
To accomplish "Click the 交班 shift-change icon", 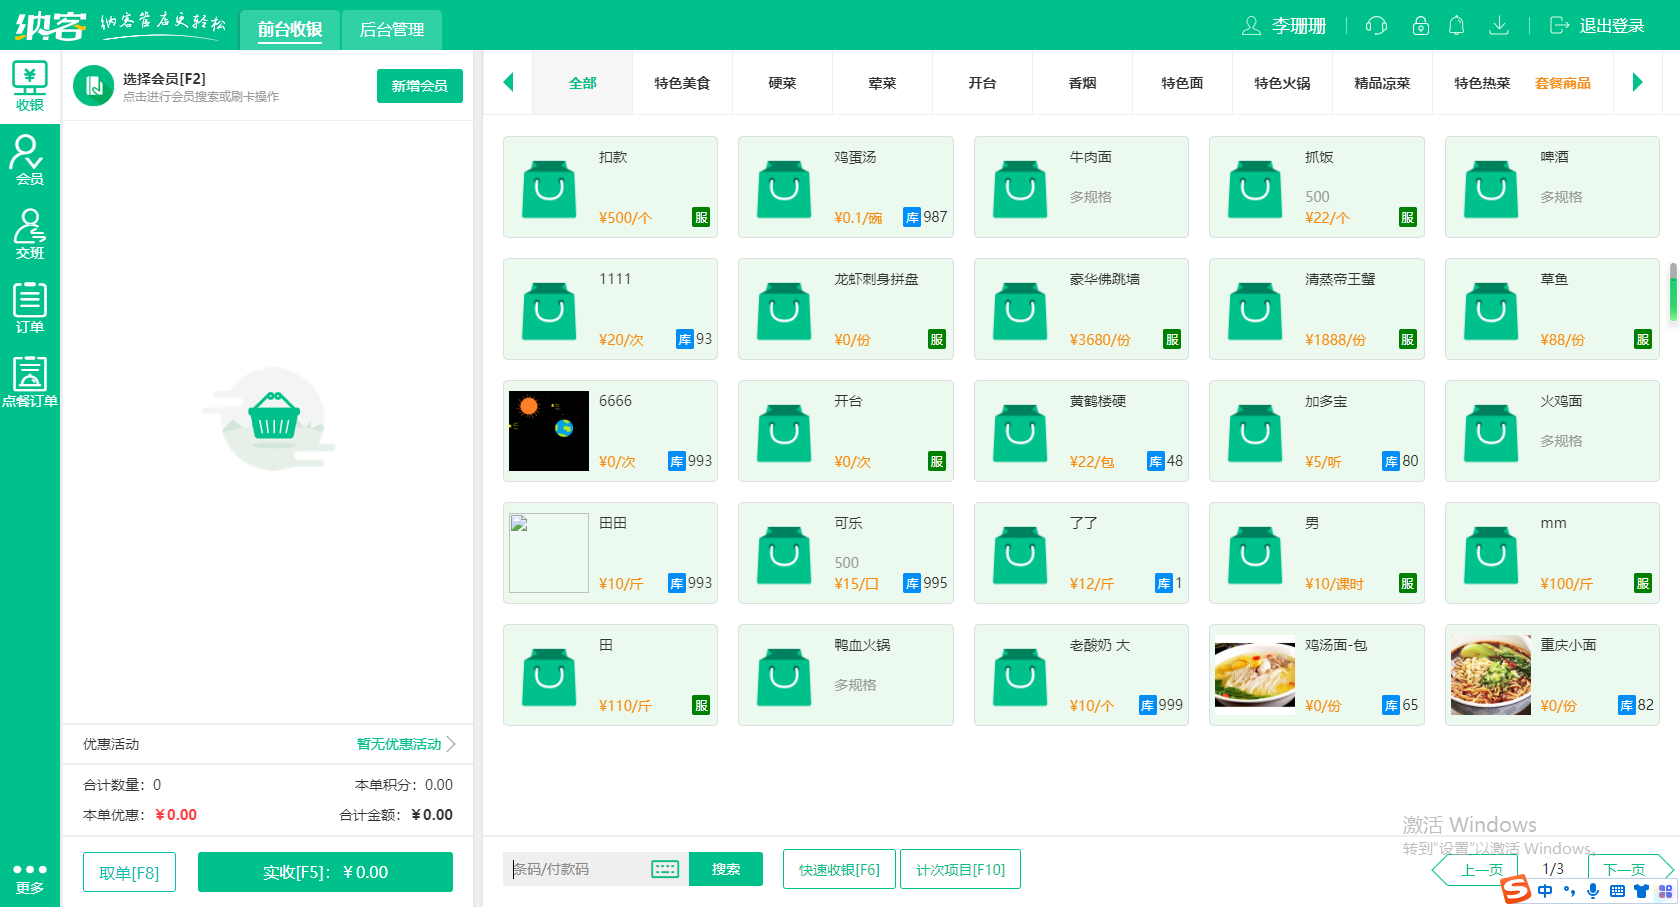I will (x=30, y=235).
